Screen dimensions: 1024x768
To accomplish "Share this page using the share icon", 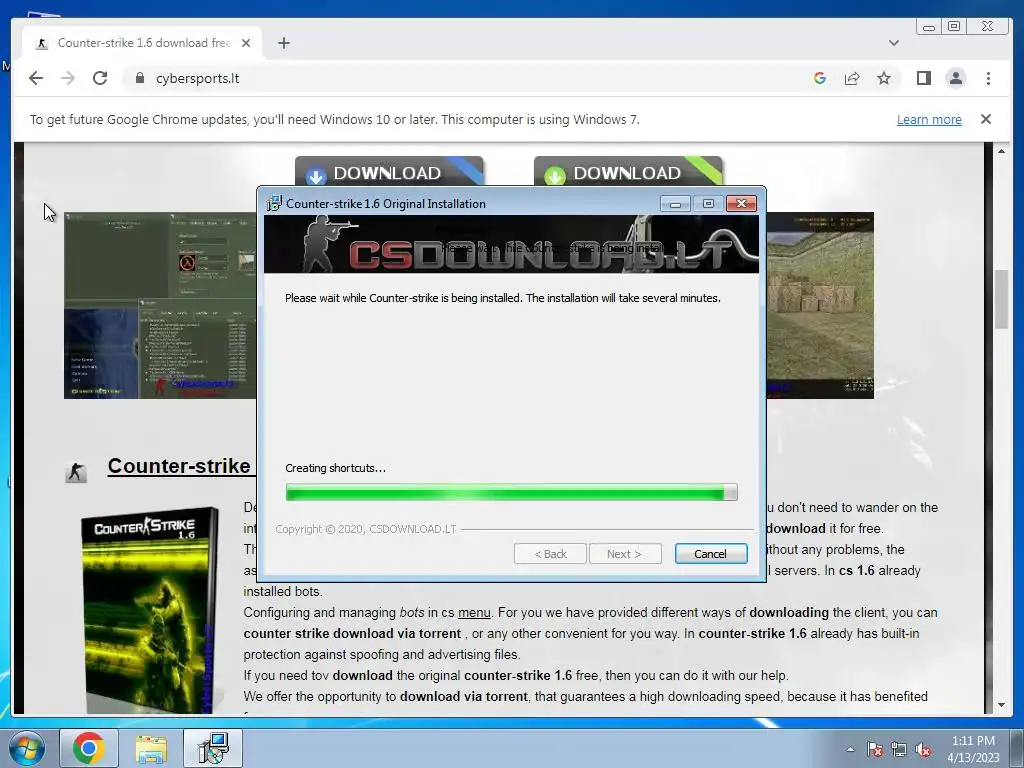I will pyautogui.click(x=852, y=78).
